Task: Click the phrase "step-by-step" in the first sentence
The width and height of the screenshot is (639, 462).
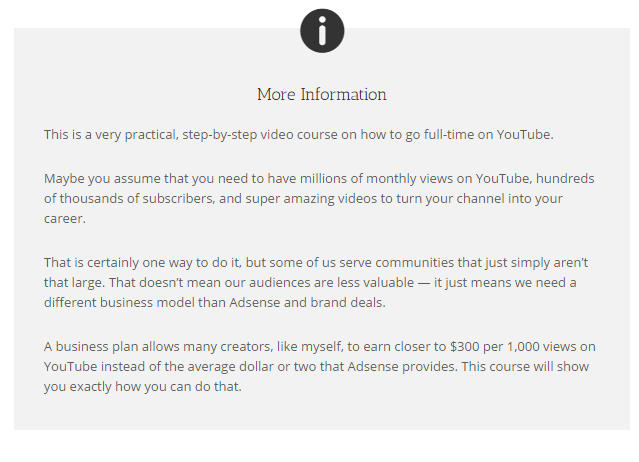Action: point(218,134)
